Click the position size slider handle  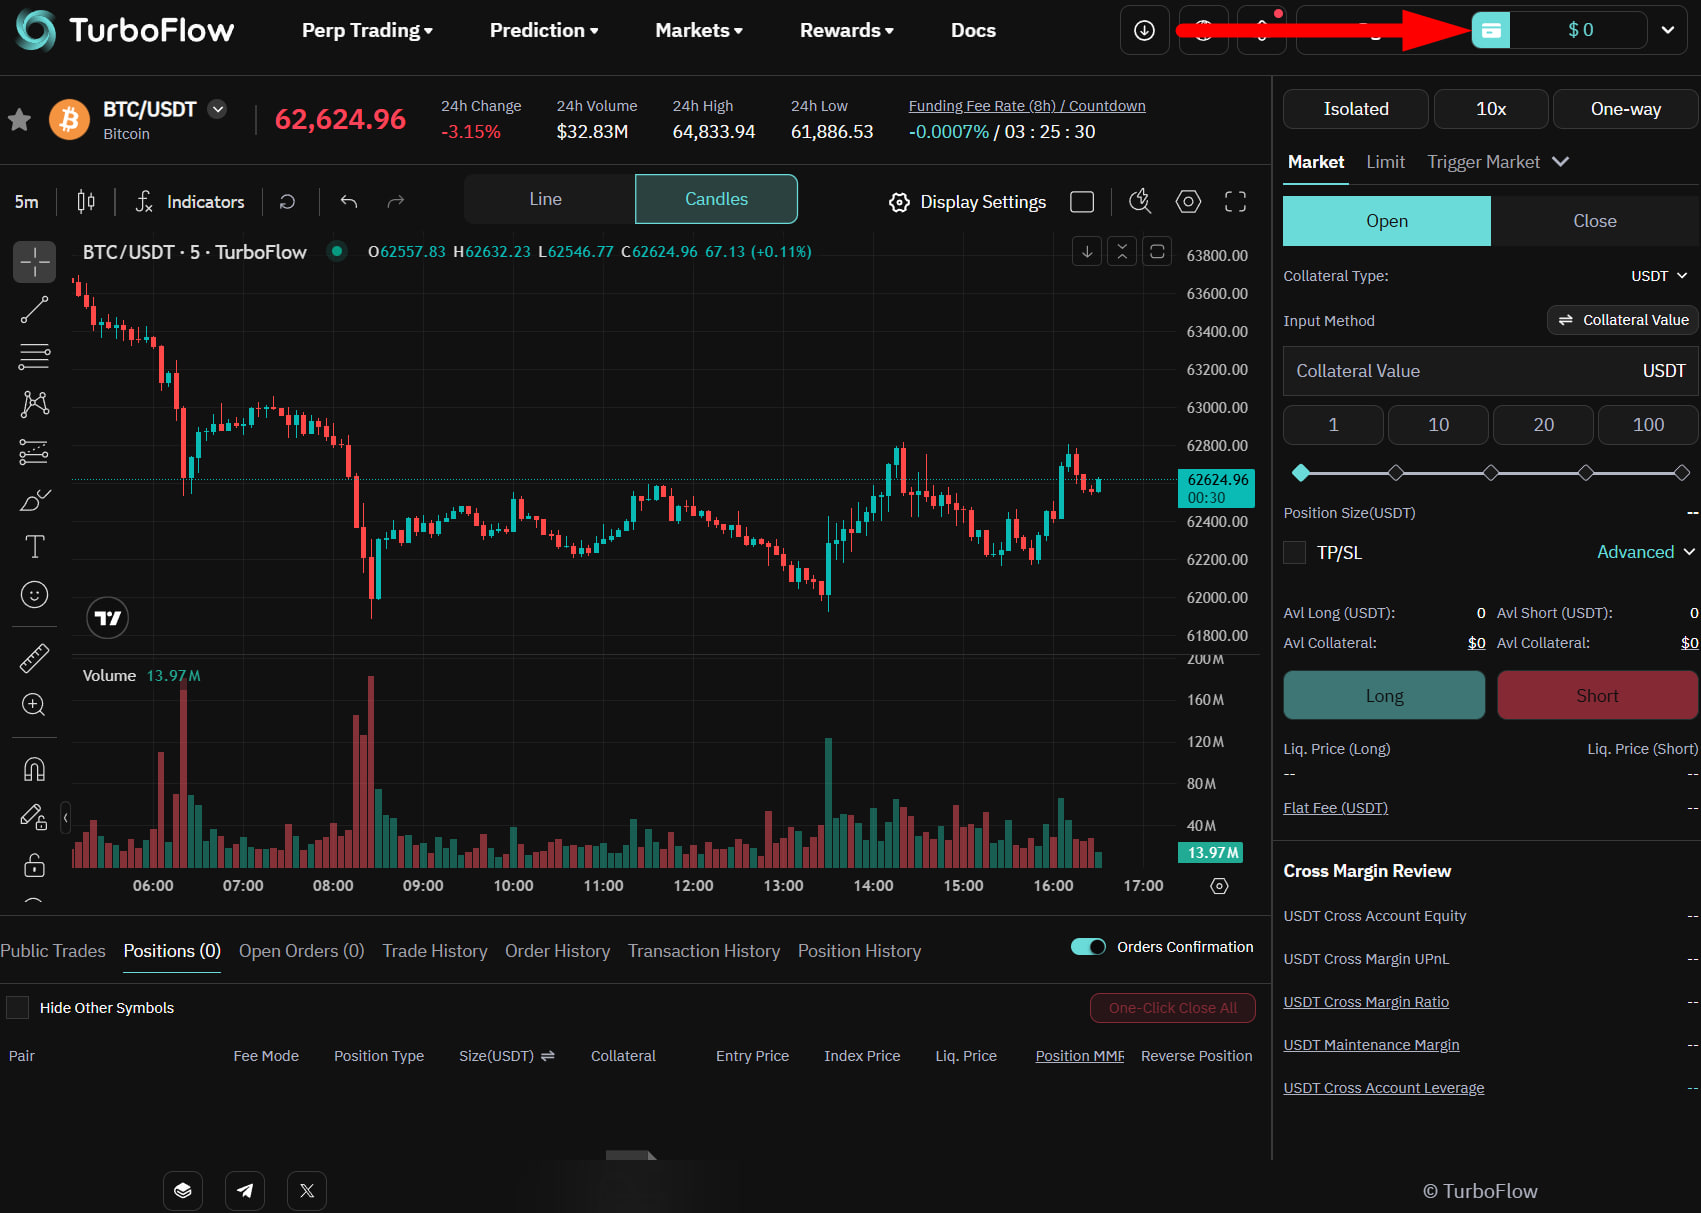pyautogui.click(x=1300, y=473)
